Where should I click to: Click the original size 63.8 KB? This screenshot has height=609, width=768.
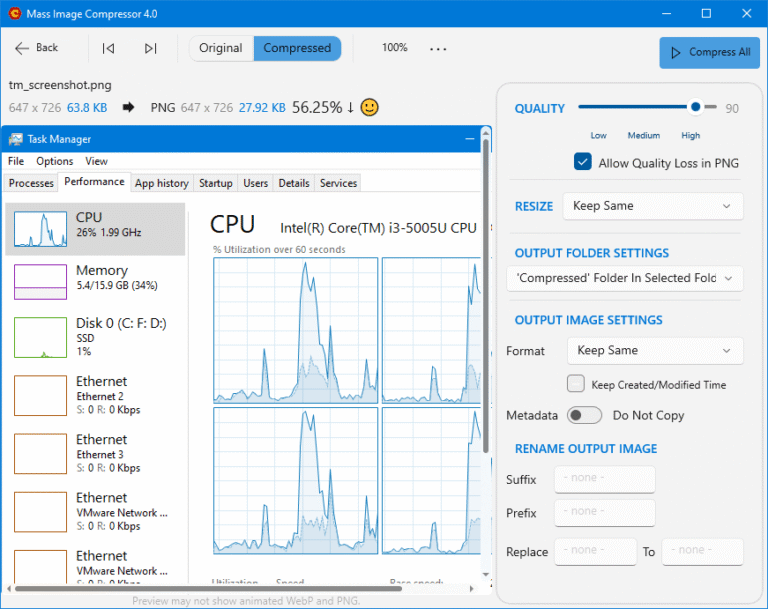(x=87, y=108)
